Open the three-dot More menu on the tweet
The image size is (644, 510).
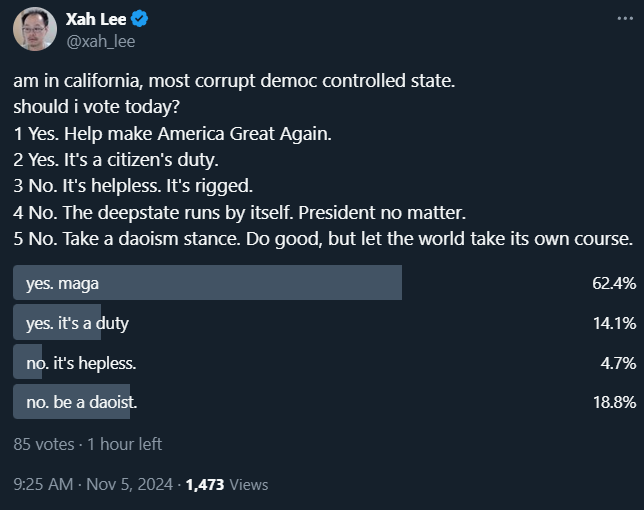click(625, 18)
